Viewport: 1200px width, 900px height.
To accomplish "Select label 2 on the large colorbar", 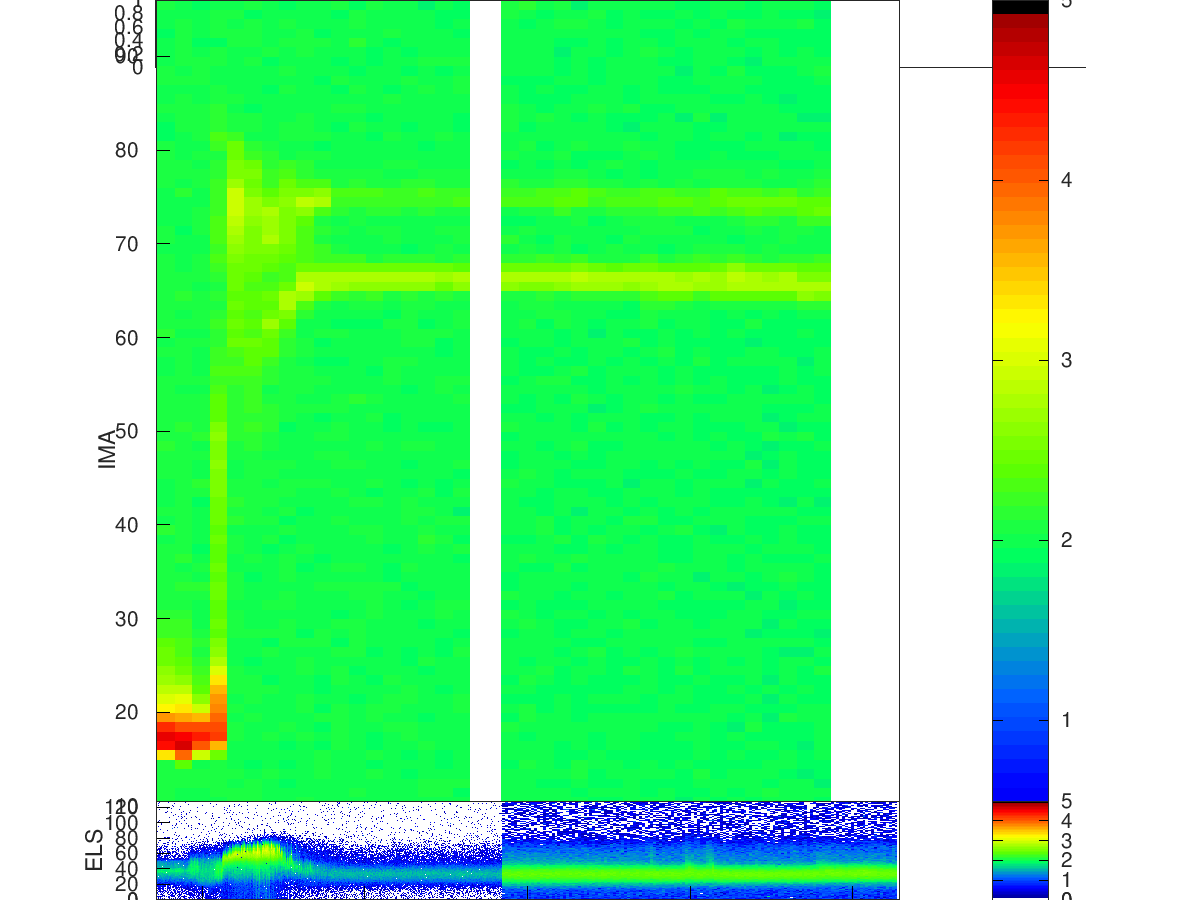I will [x=1066, y=540].
